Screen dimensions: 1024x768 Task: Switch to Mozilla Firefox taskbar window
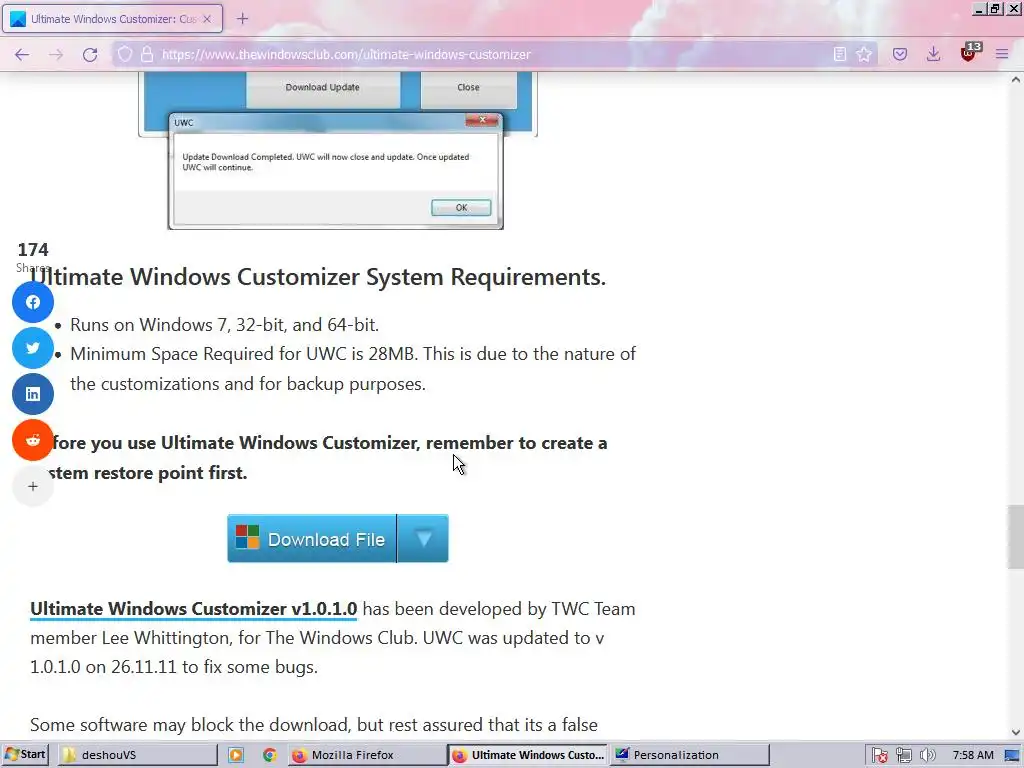click(366, 755)
